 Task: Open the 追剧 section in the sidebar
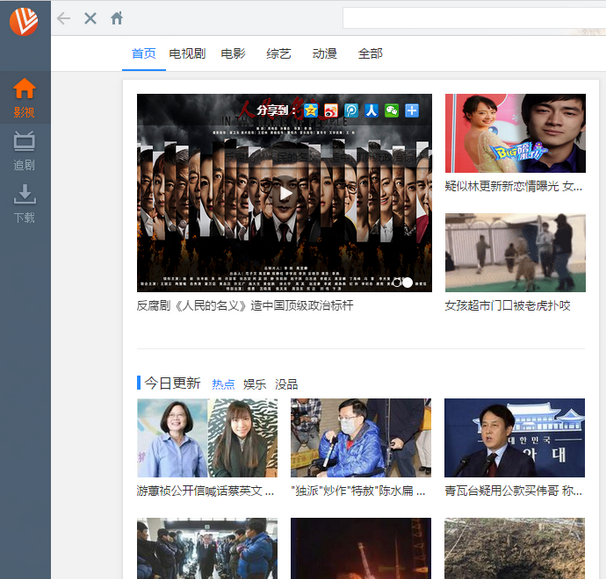pyautogui.click(x=24, y=150)
